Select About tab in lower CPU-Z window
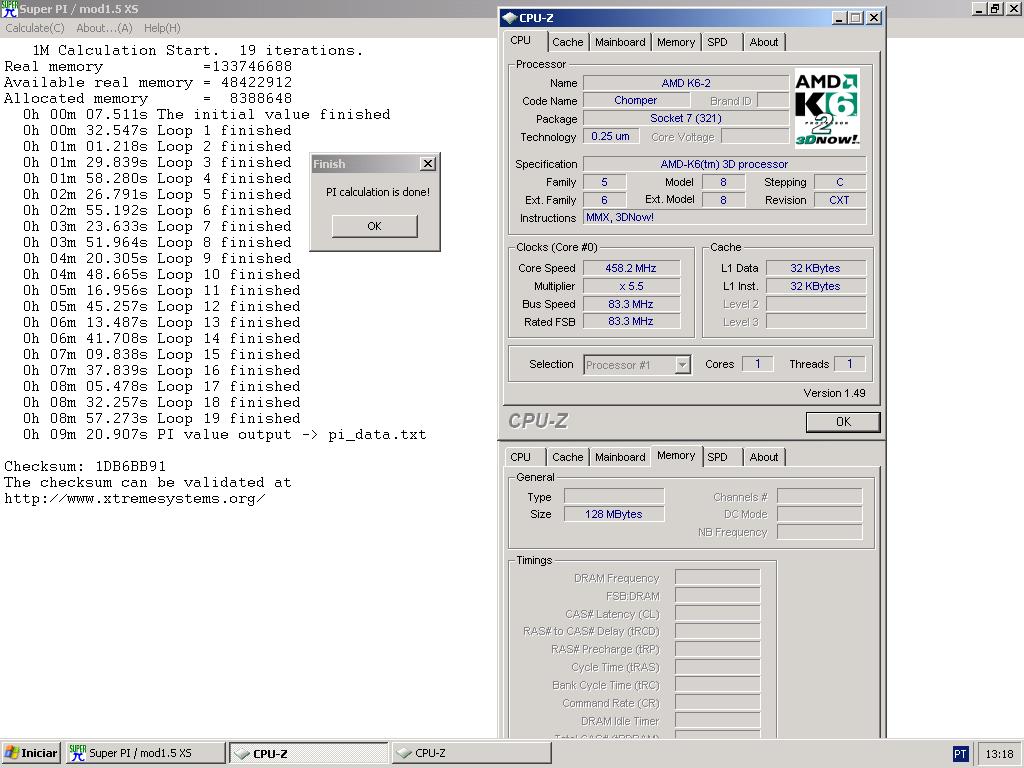 pyautogui.click(x=763, y=457)
